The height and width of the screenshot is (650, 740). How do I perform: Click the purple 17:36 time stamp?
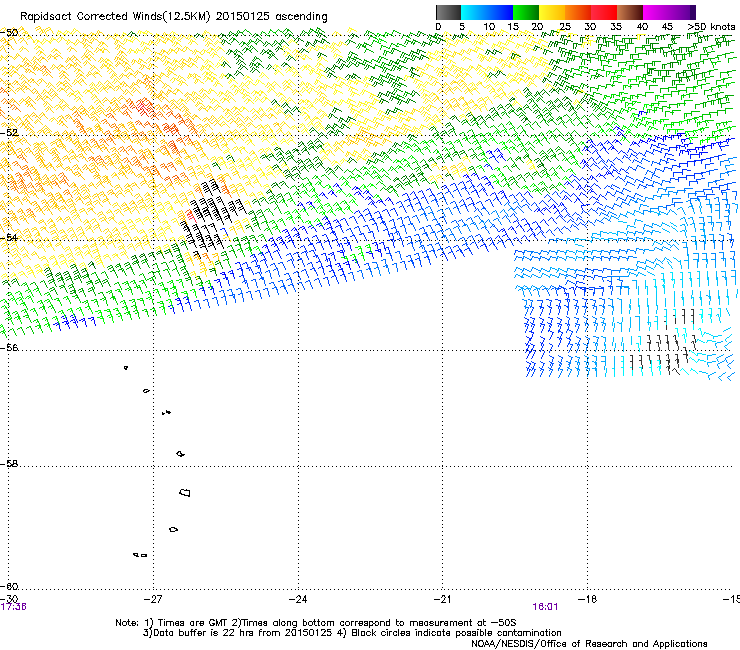click(x=13, y=607)
